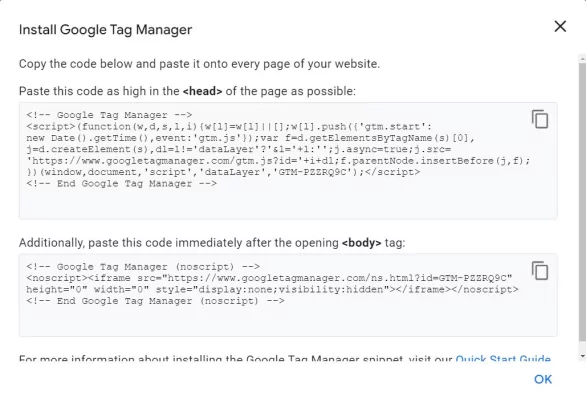This screenshot has height=400, width=586.
Task: Click the dialog's vertical scrollbar thumb
Action: [x=582, y=202]
